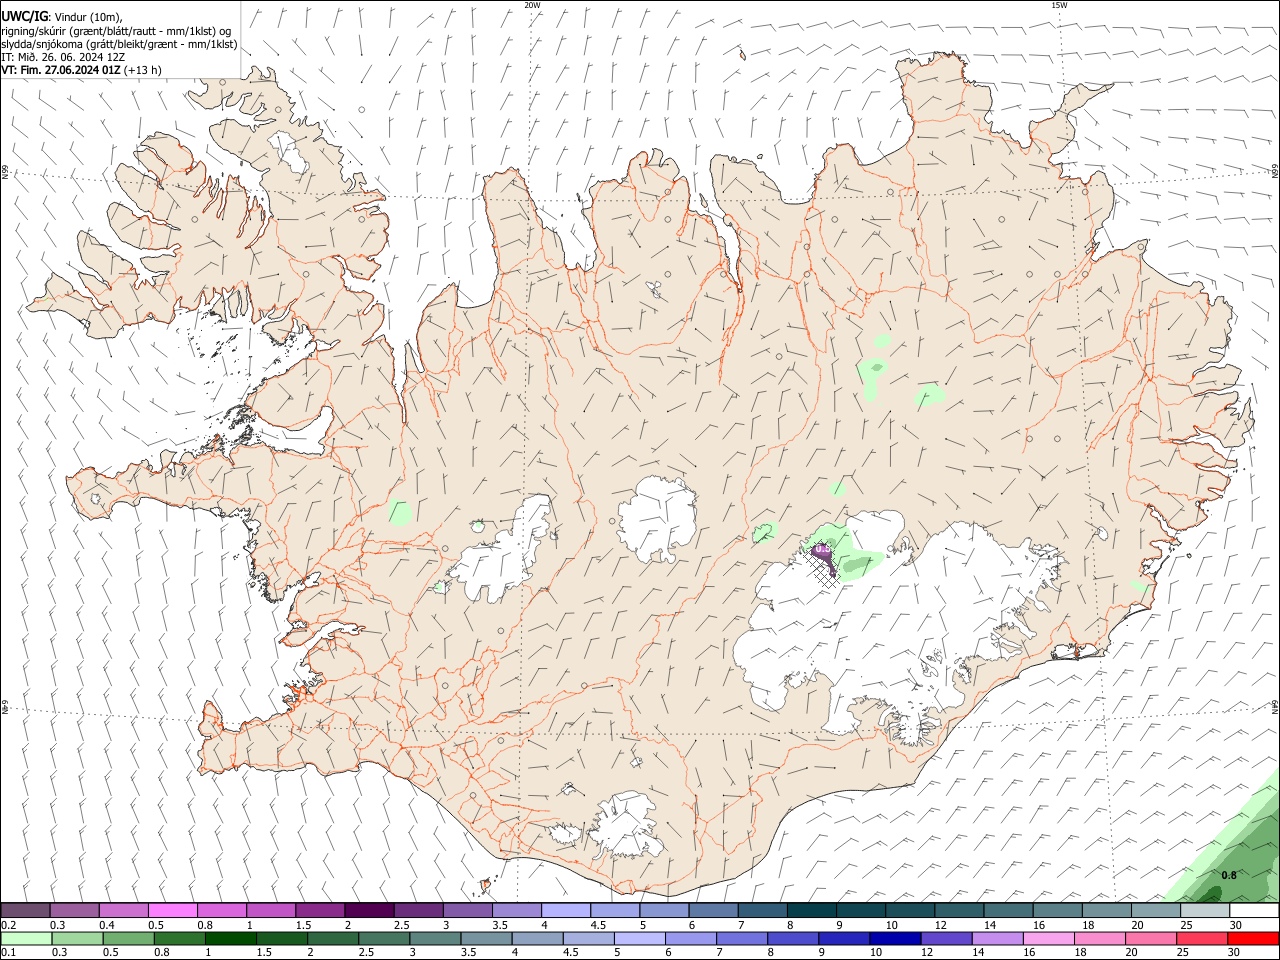Click the 'rigning/skúrir' legend description line
This screenshot has width=1280, height=960.
pyautogui.click(x=116, y=31)
